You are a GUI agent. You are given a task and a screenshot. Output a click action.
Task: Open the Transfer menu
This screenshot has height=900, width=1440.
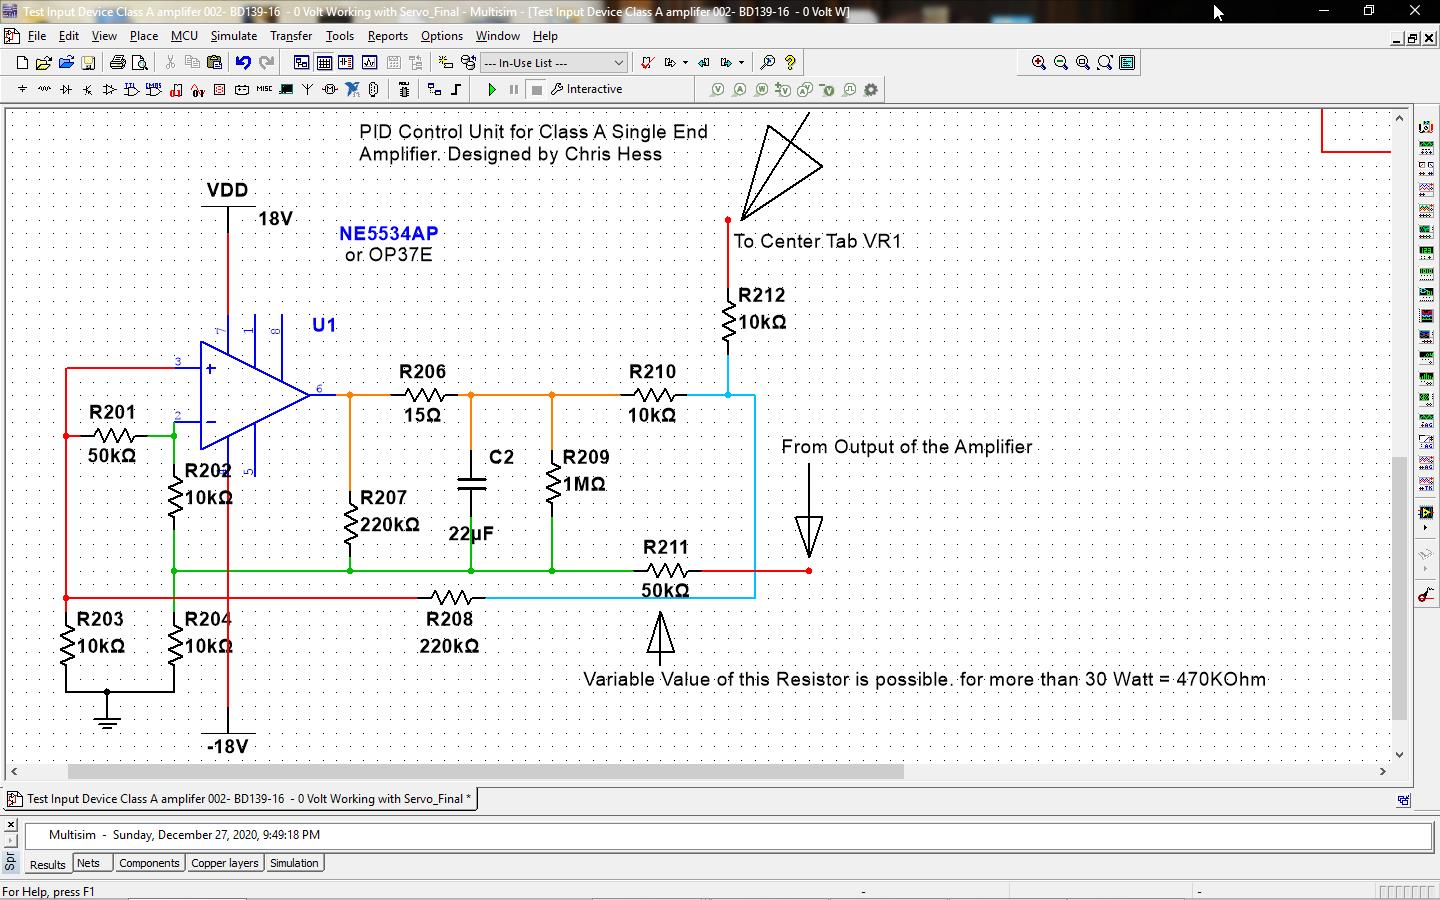click(x=291, y=36)
